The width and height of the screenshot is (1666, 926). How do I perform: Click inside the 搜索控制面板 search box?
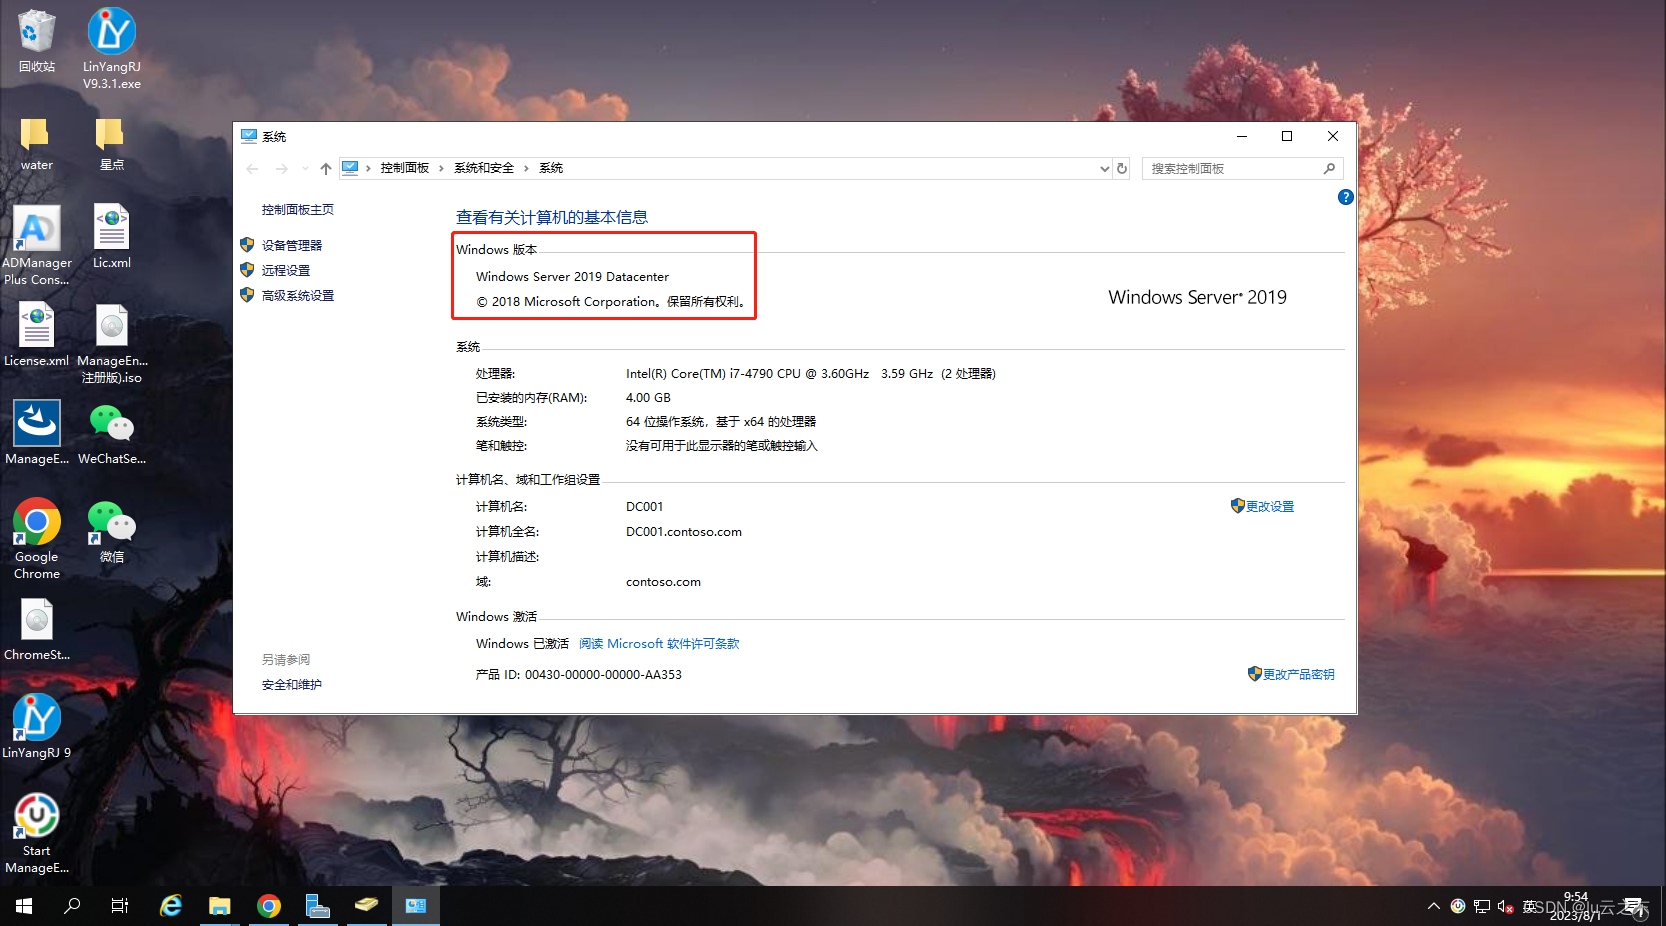coord(1240,168)
